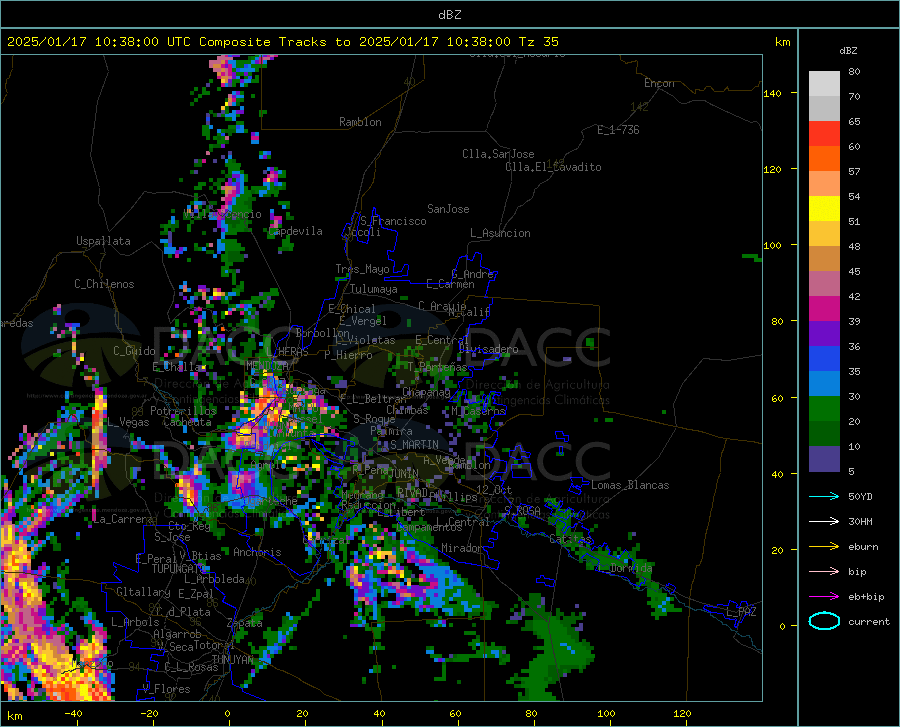Click the magenta eb+bip arrow icon

(x=824, y=597)
